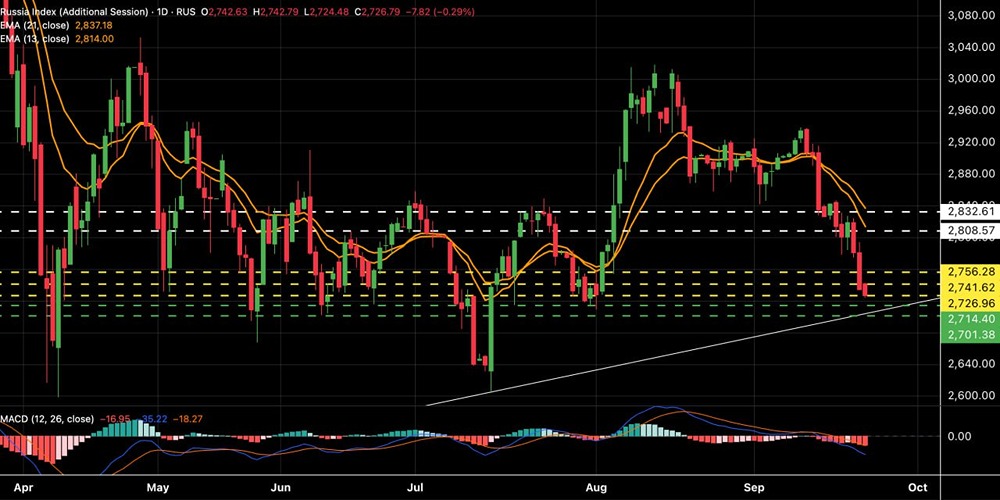This screenshot has height=500, width=1000.
Task: Click the 2,600.00 price axis tick
Action: click(971, 395)
